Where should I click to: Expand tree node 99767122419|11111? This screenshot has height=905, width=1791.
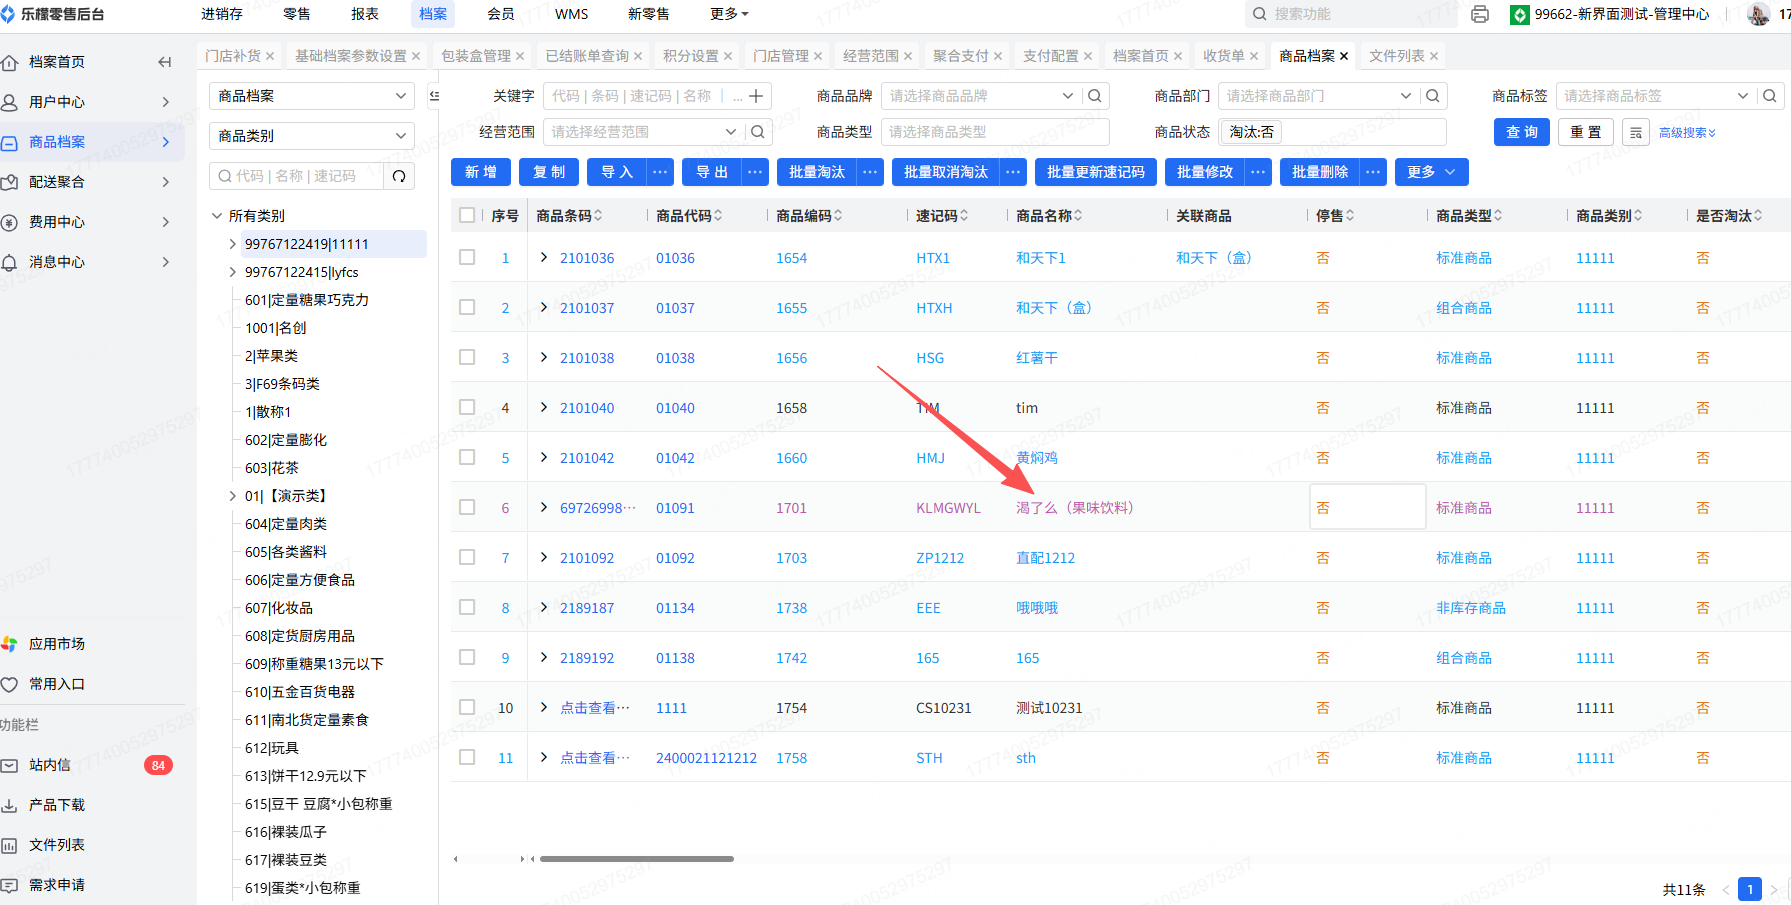coord(233,244)
